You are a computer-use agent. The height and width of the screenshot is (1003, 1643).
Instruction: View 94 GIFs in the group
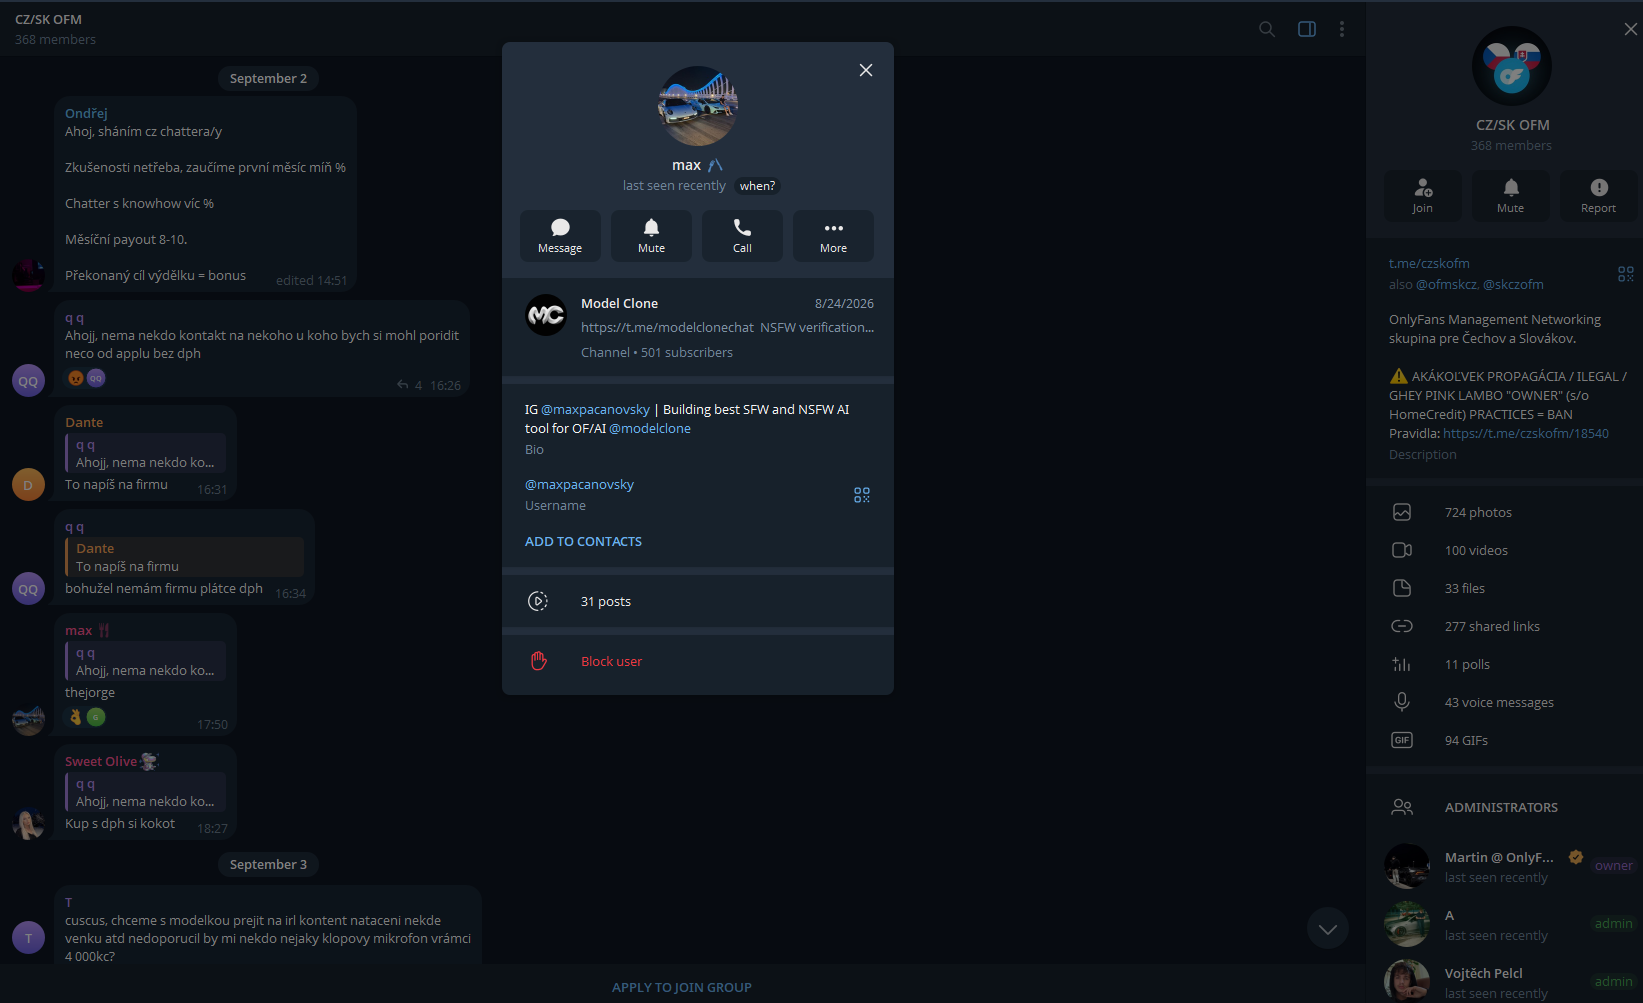pyautogui.click(x=1504, y=740)
